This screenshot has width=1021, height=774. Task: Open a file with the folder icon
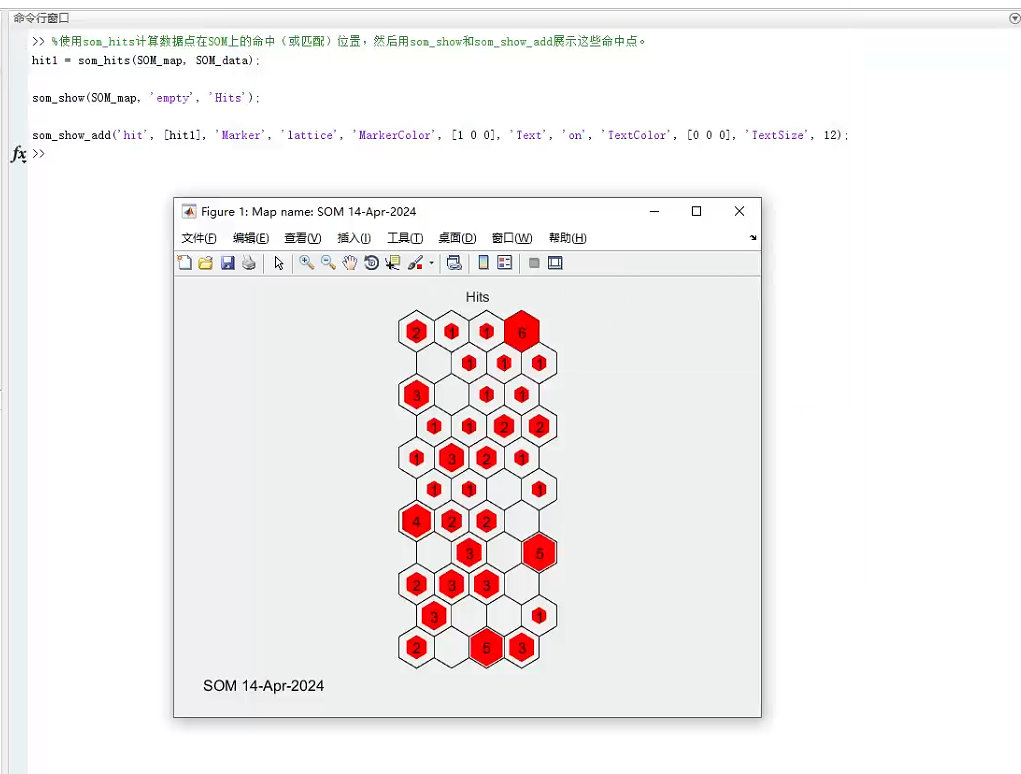click(x=206, y=263)
